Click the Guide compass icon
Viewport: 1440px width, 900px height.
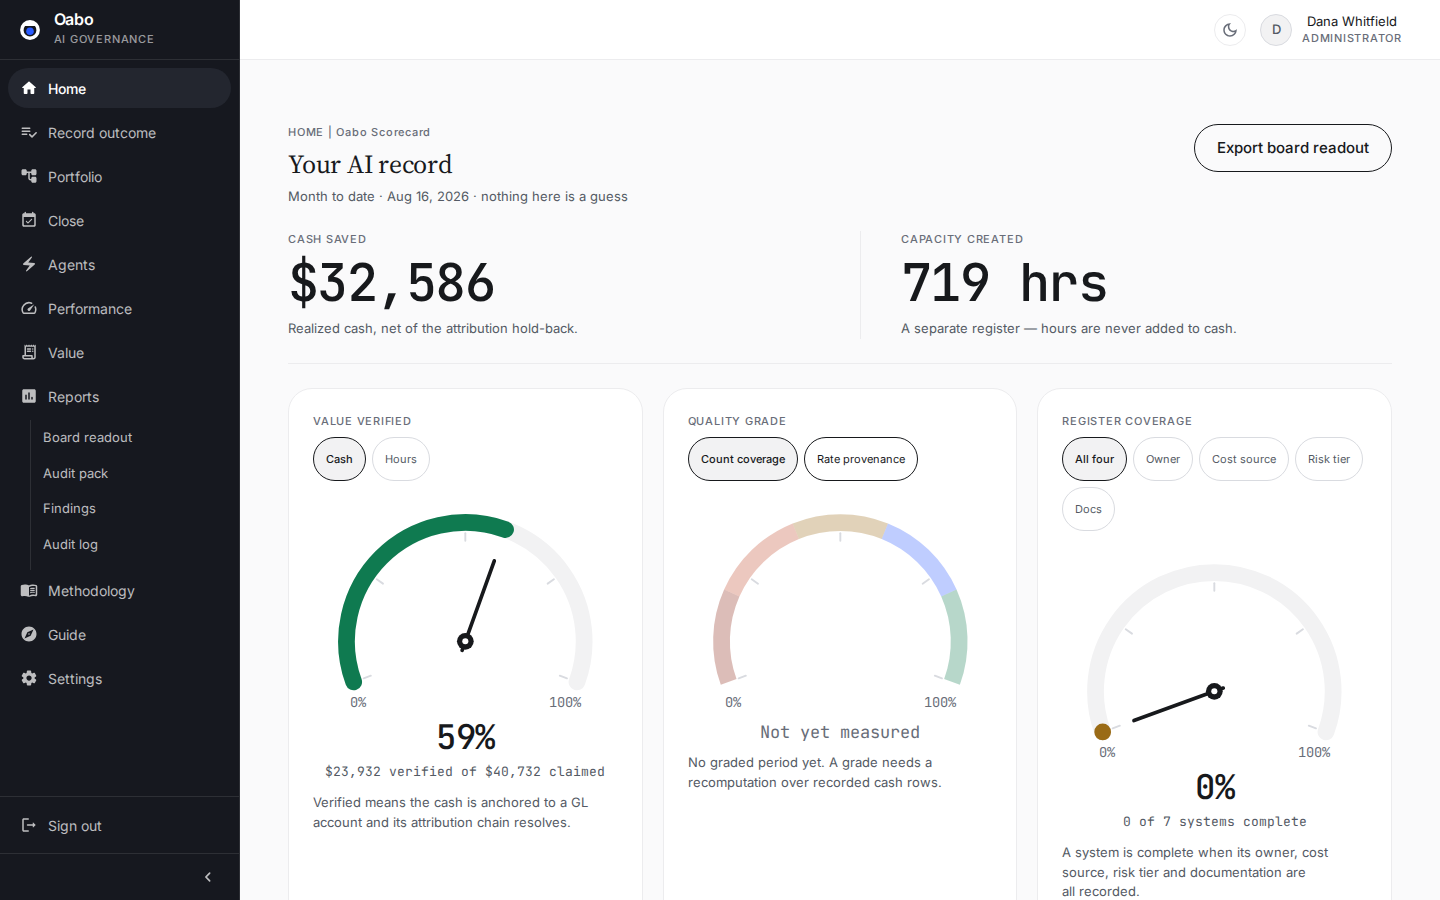[x=29, y=634]
